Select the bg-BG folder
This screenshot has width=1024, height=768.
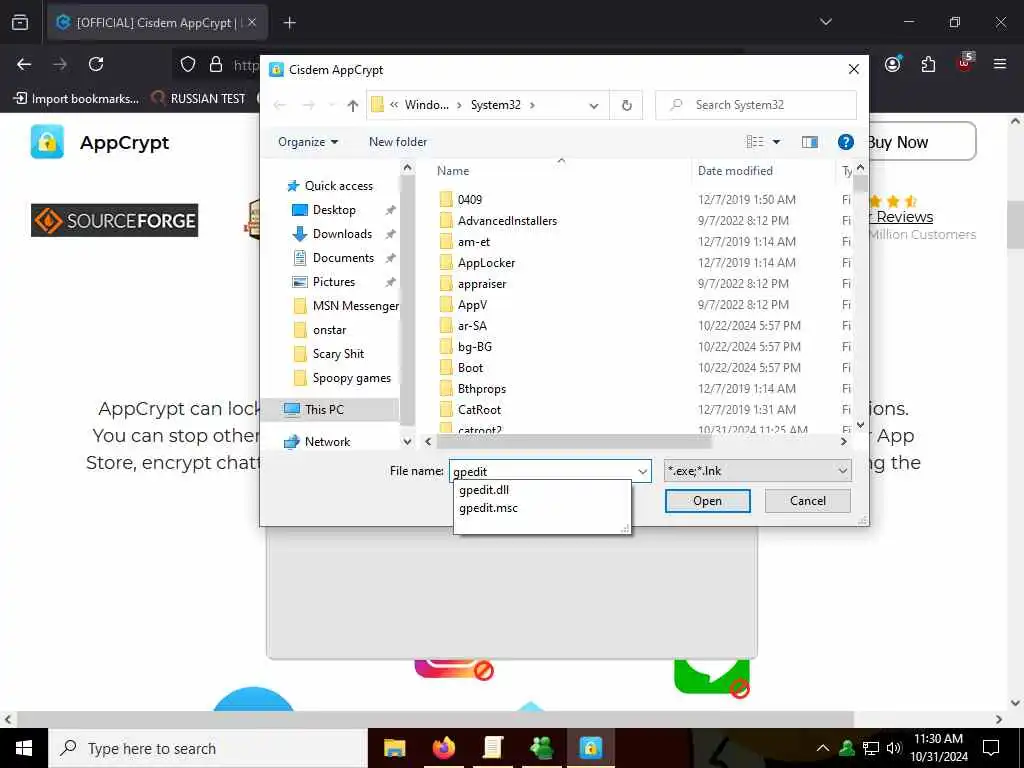click(475, 347)
